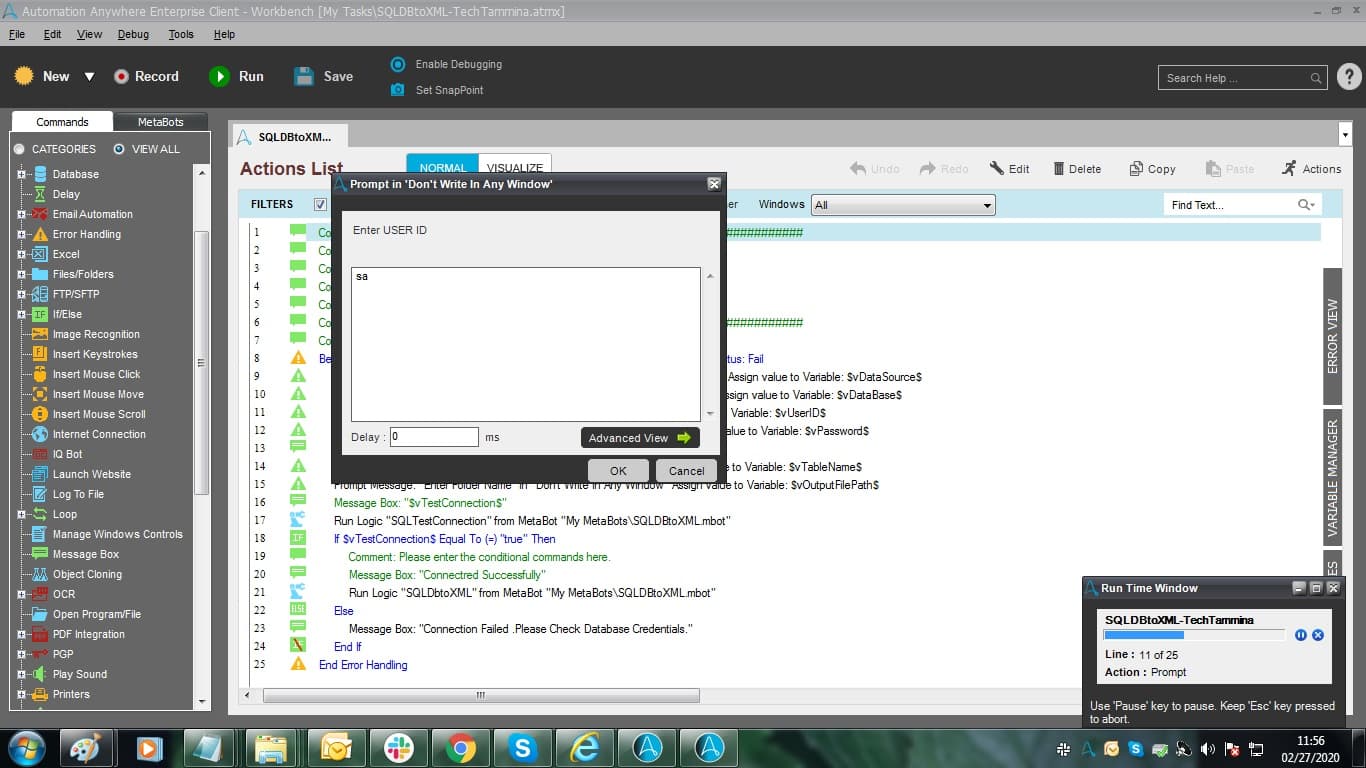The width and height of the screenshot is (1366, 768).
Task: Open the Tools menu
Action: coord(181,34)
